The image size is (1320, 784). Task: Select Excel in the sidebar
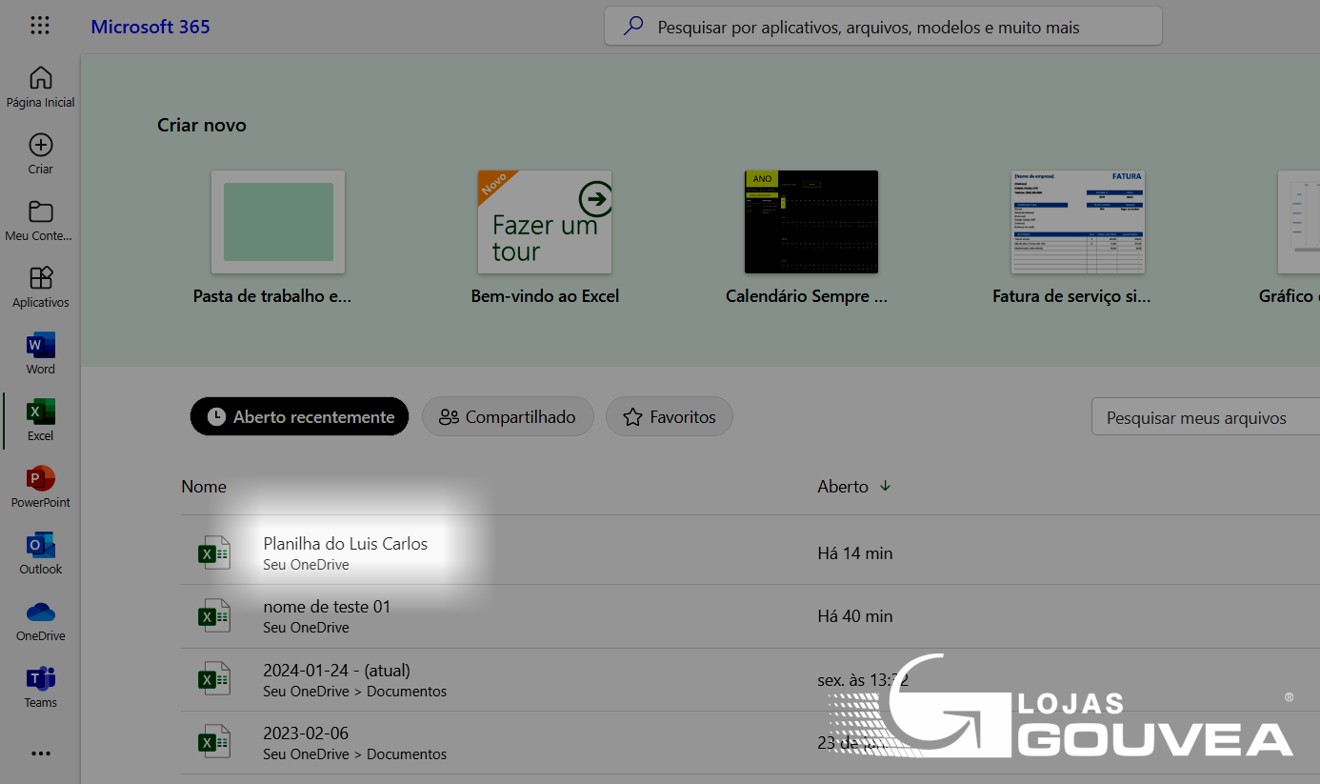tap(40, 420)
